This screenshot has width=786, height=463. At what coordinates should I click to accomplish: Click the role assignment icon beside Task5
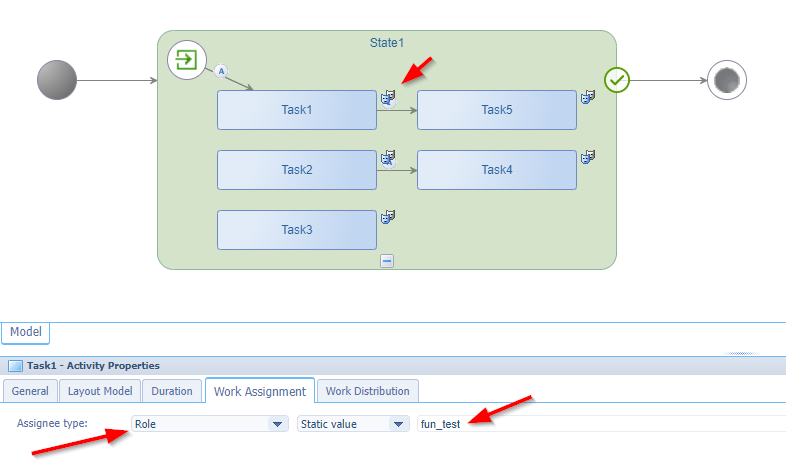click(x=588, y=98)
